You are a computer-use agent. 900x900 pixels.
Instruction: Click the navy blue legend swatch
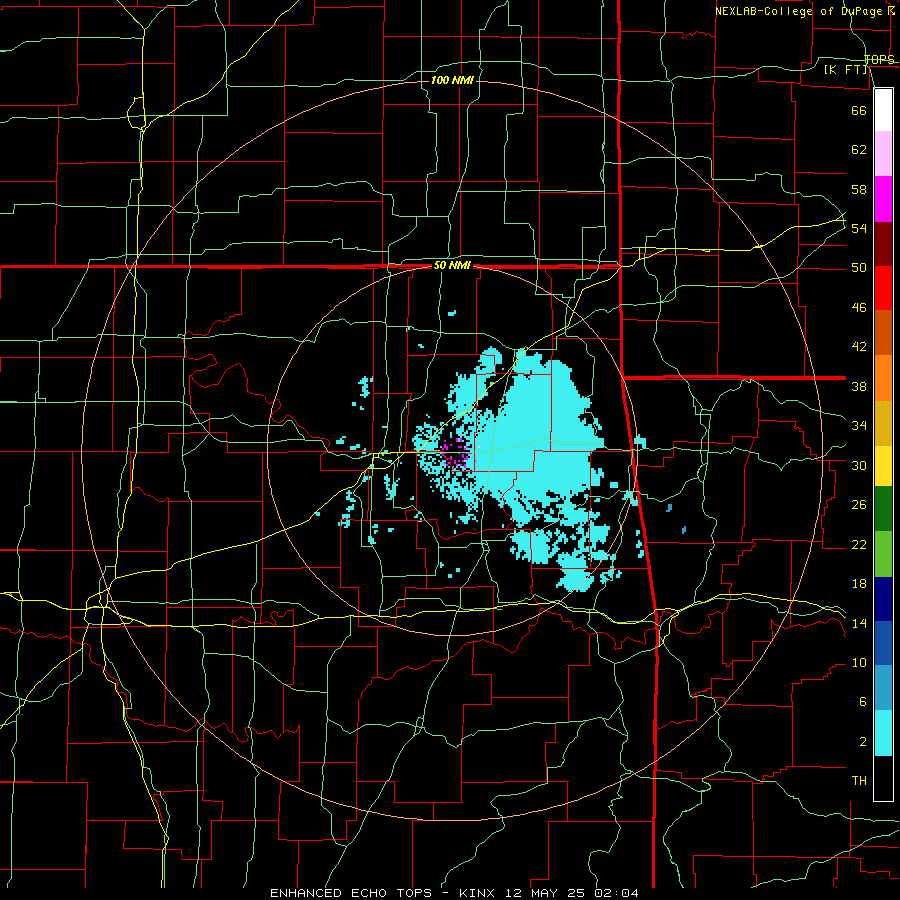(883, 599)
